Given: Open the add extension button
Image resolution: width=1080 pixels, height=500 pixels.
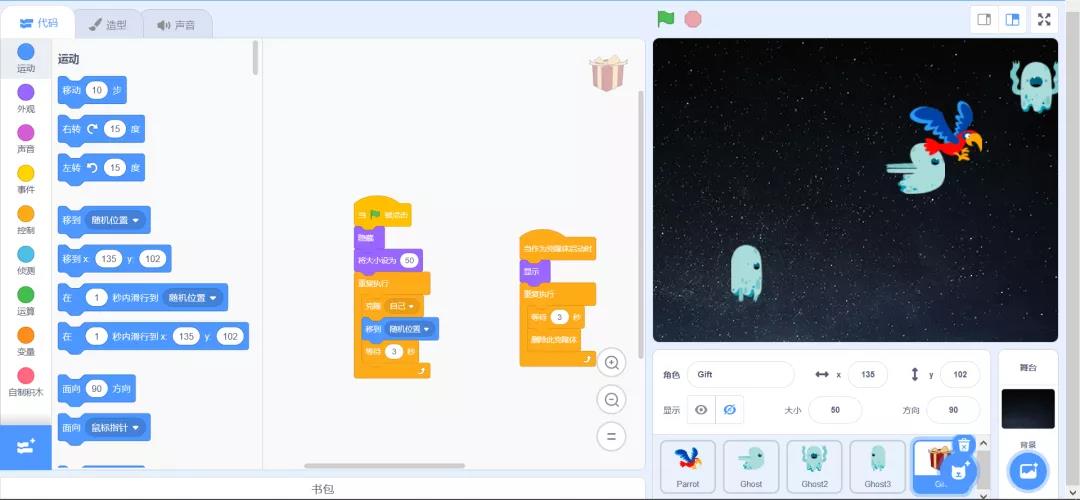Looking at the screenshot, I should point(26,447).
